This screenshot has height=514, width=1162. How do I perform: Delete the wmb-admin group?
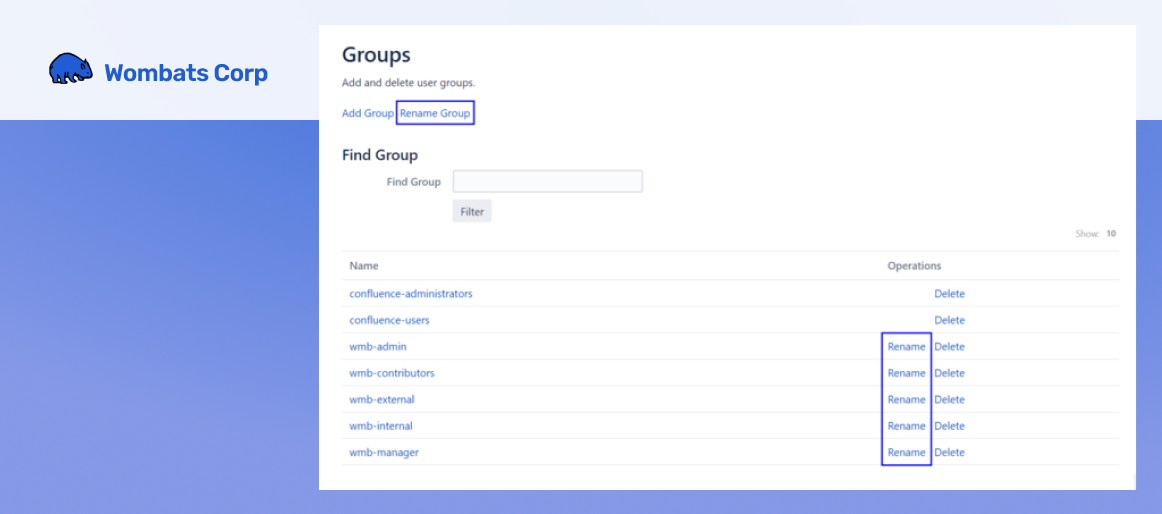[949, 347]
